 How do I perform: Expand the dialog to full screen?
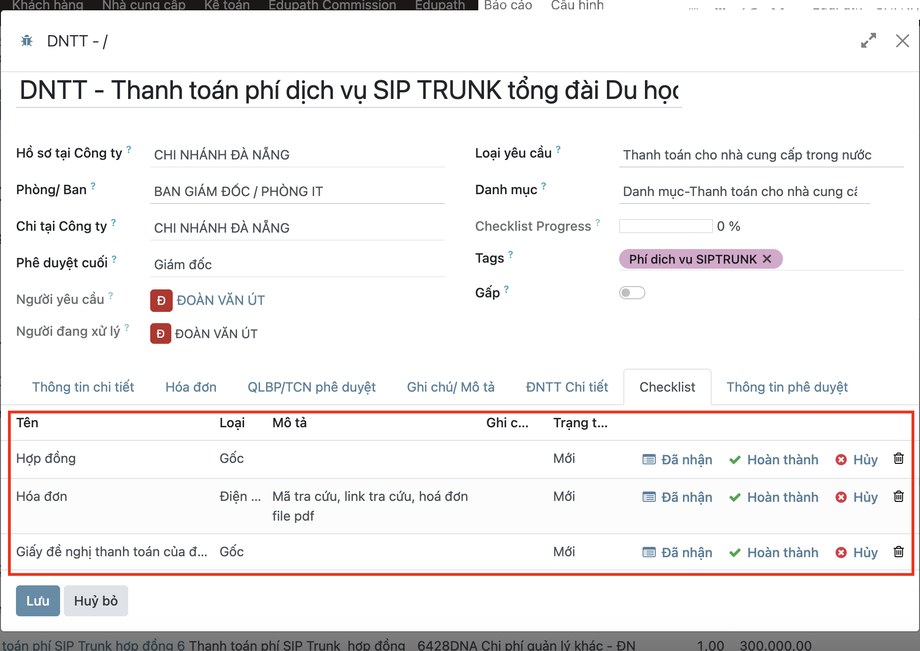coord(868,40)
